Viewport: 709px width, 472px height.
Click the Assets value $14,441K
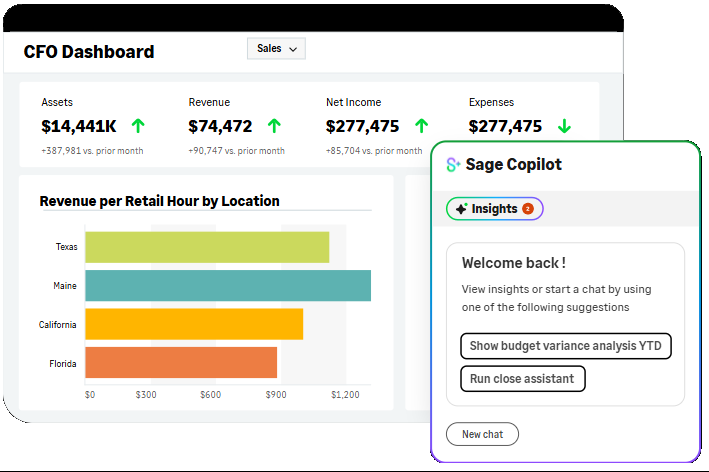tap(79, 126)
